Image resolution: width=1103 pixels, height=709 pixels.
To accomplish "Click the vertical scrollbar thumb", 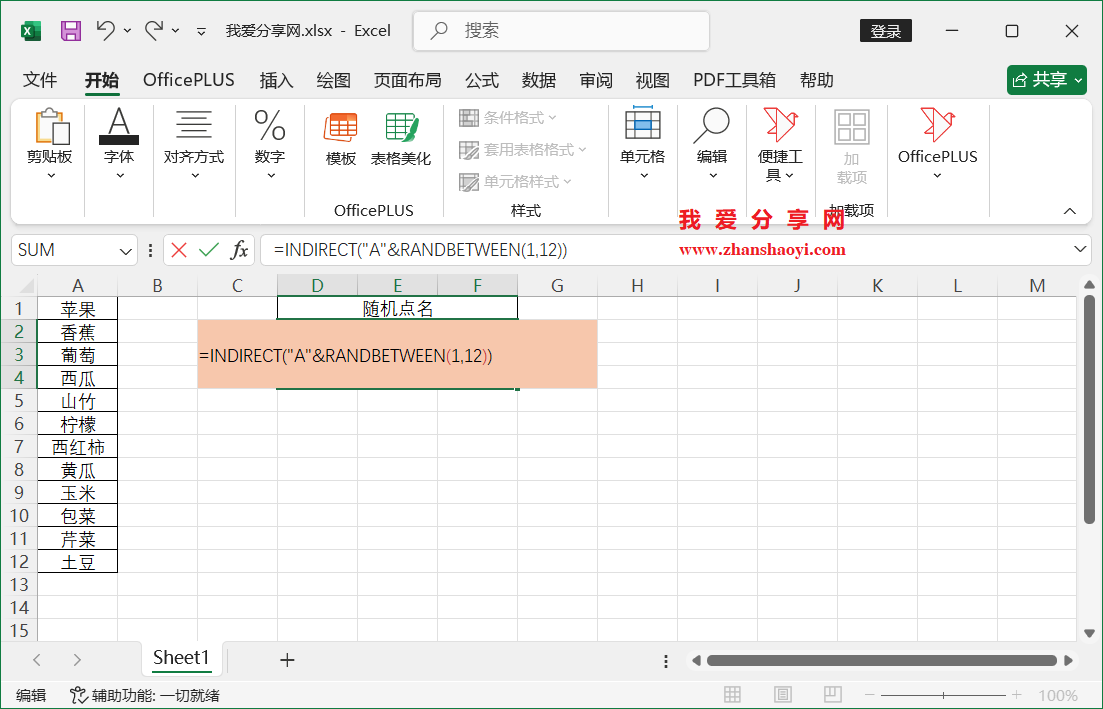I will coord(1089,409).
